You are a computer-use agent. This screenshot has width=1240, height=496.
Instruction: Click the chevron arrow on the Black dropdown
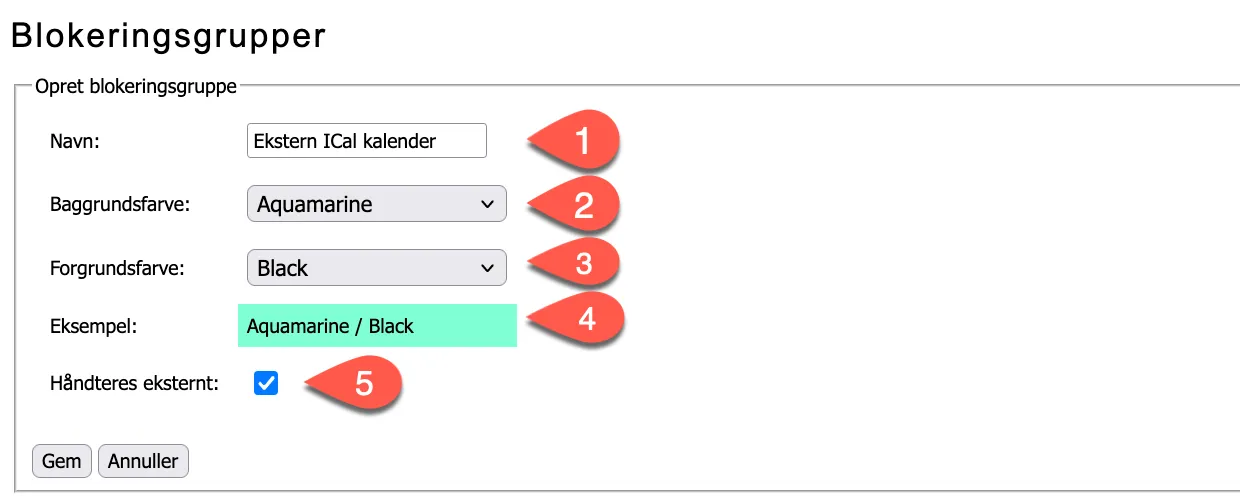[487, 268]
